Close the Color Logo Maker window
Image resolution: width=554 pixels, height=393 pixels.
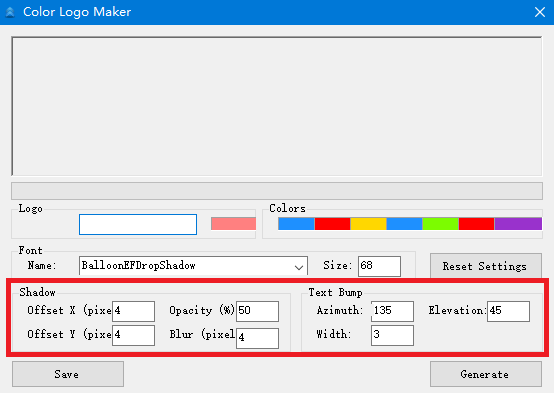pyautogui.click(x=540, y=12)
